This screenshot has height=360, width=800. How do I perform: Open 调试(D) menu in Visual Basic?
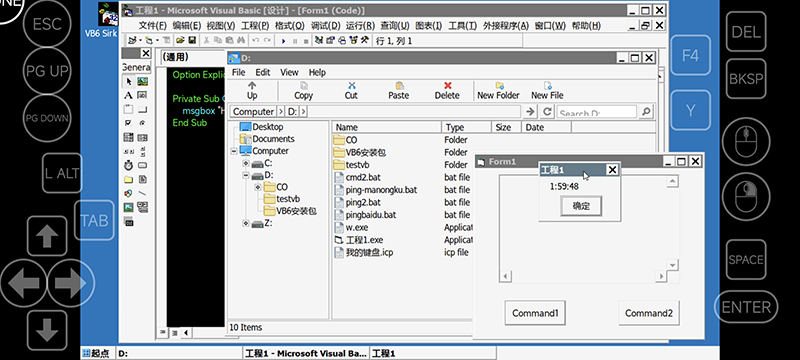click(326, 25)
